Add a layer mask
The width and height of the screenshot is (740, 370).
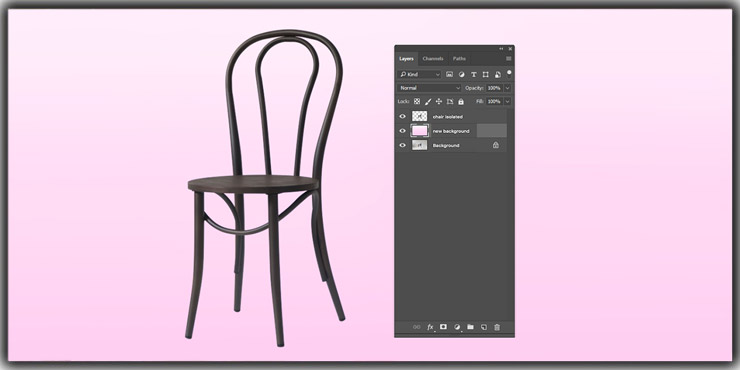pyautogui.click(x=443, y=327)
